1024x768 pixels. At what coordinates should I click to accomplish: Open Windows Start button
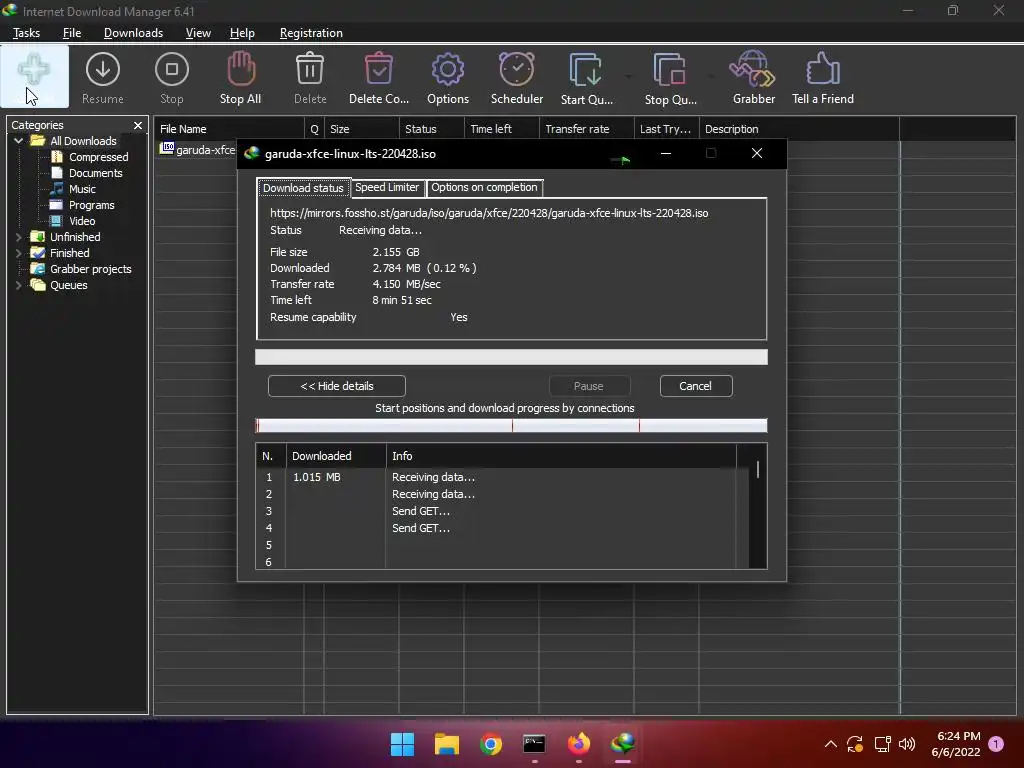(x=402, y=744)
